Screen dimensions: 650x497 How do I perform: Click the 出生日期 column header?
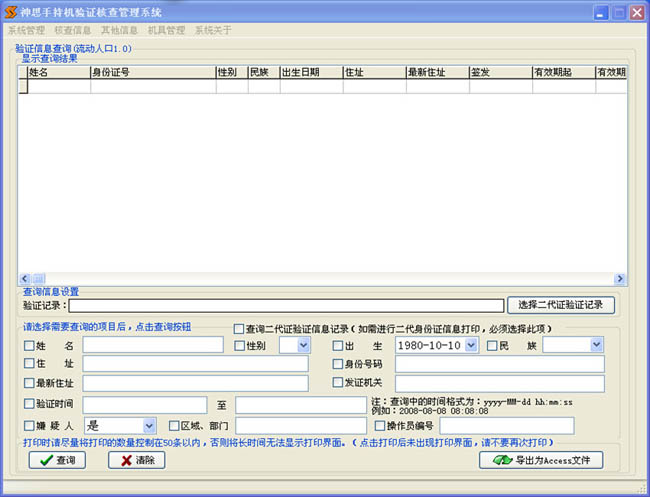[x=312, y=72]
